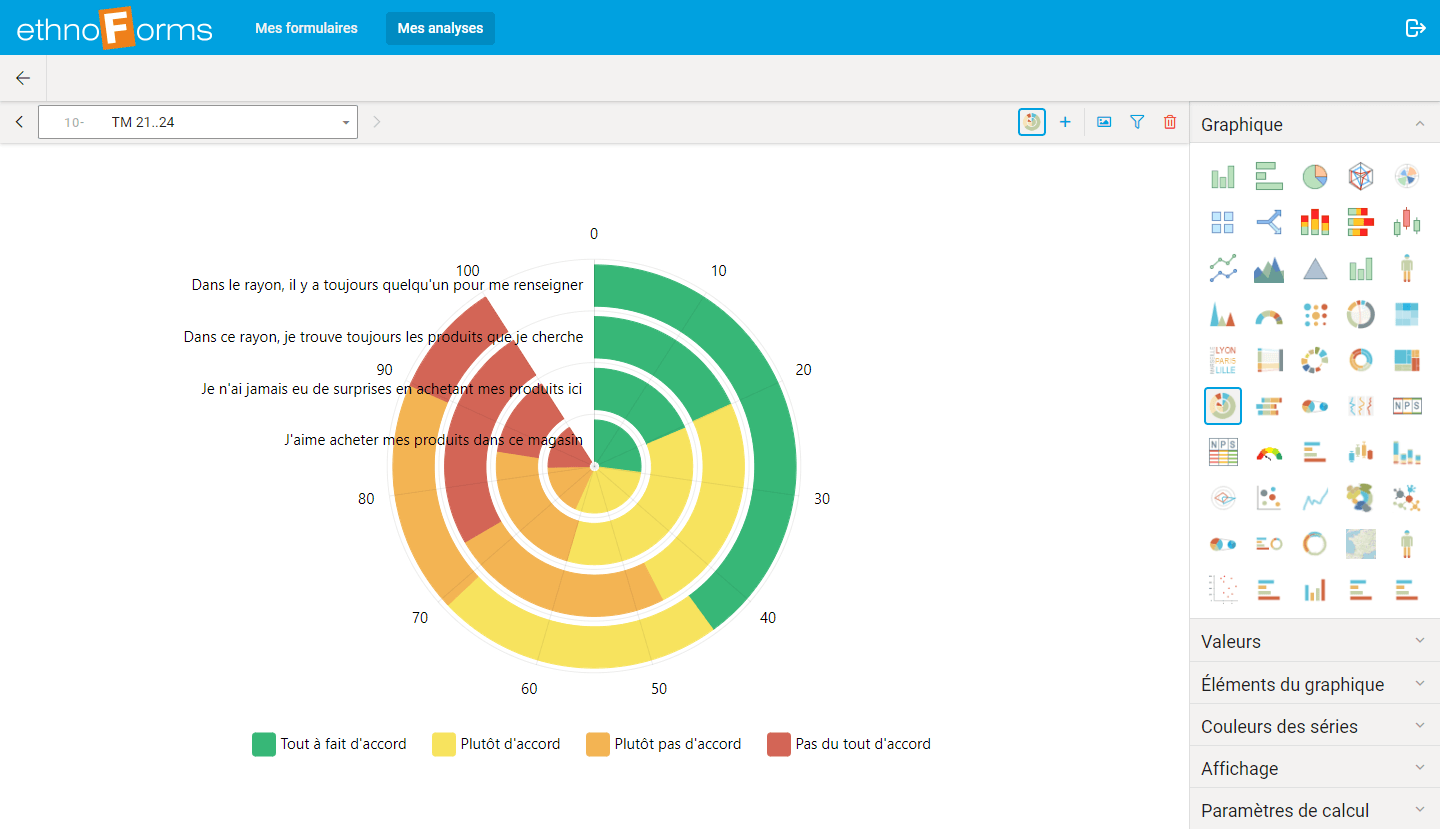Expand the Valeurs section
This screenshot has height=829, width=1440.
pos(1315,641)
